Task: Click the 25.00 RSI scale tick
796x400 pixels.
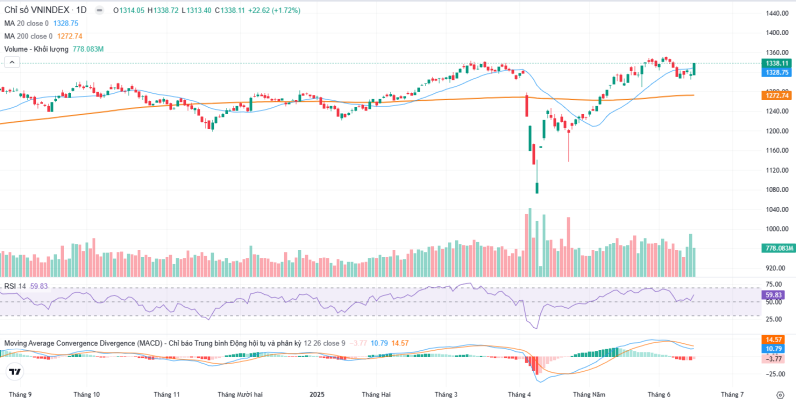Action: click(774, 319)
